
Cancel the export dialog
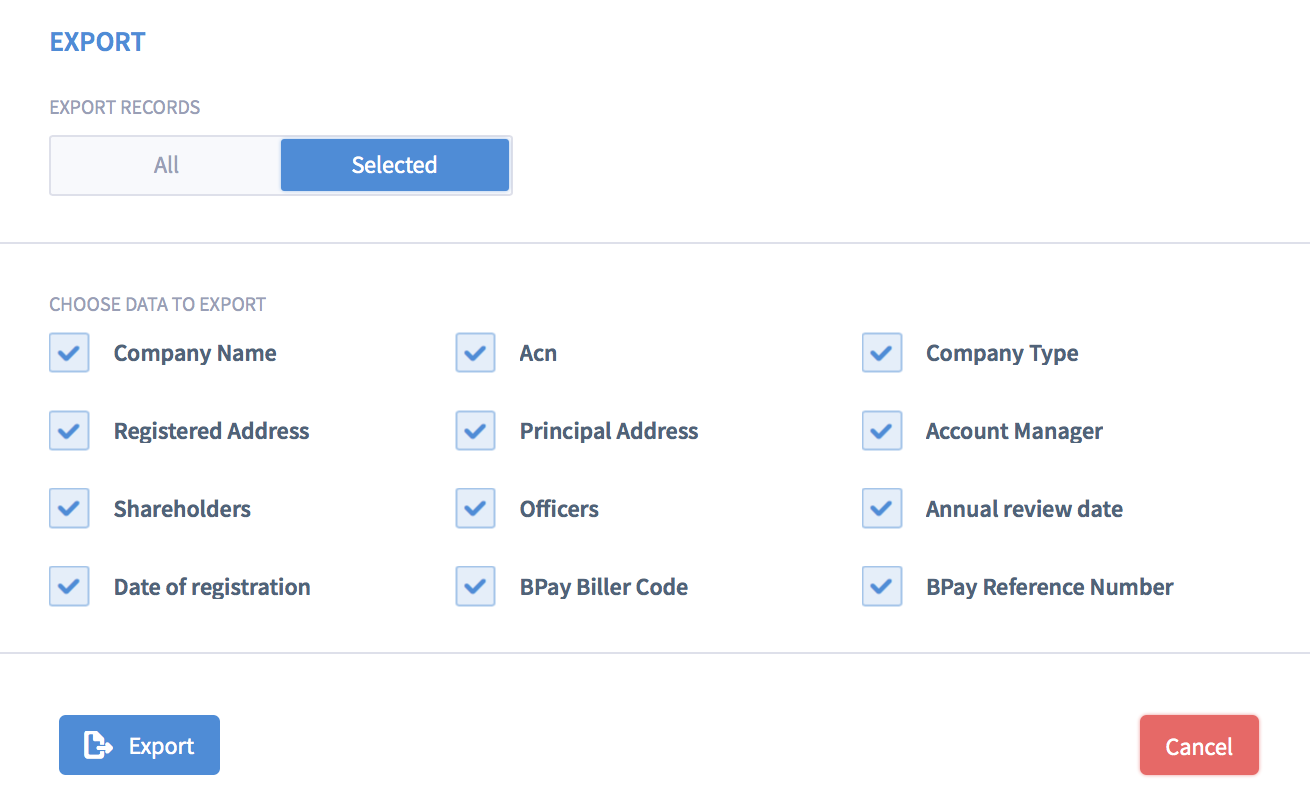pos(1199,746)
